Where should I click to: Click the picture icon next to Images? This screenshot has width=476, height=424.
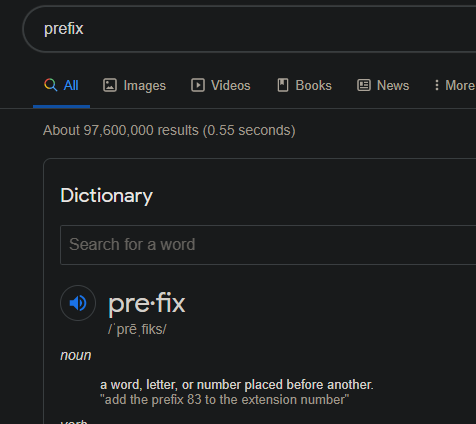pyautogui.click(x=110, y=85)
